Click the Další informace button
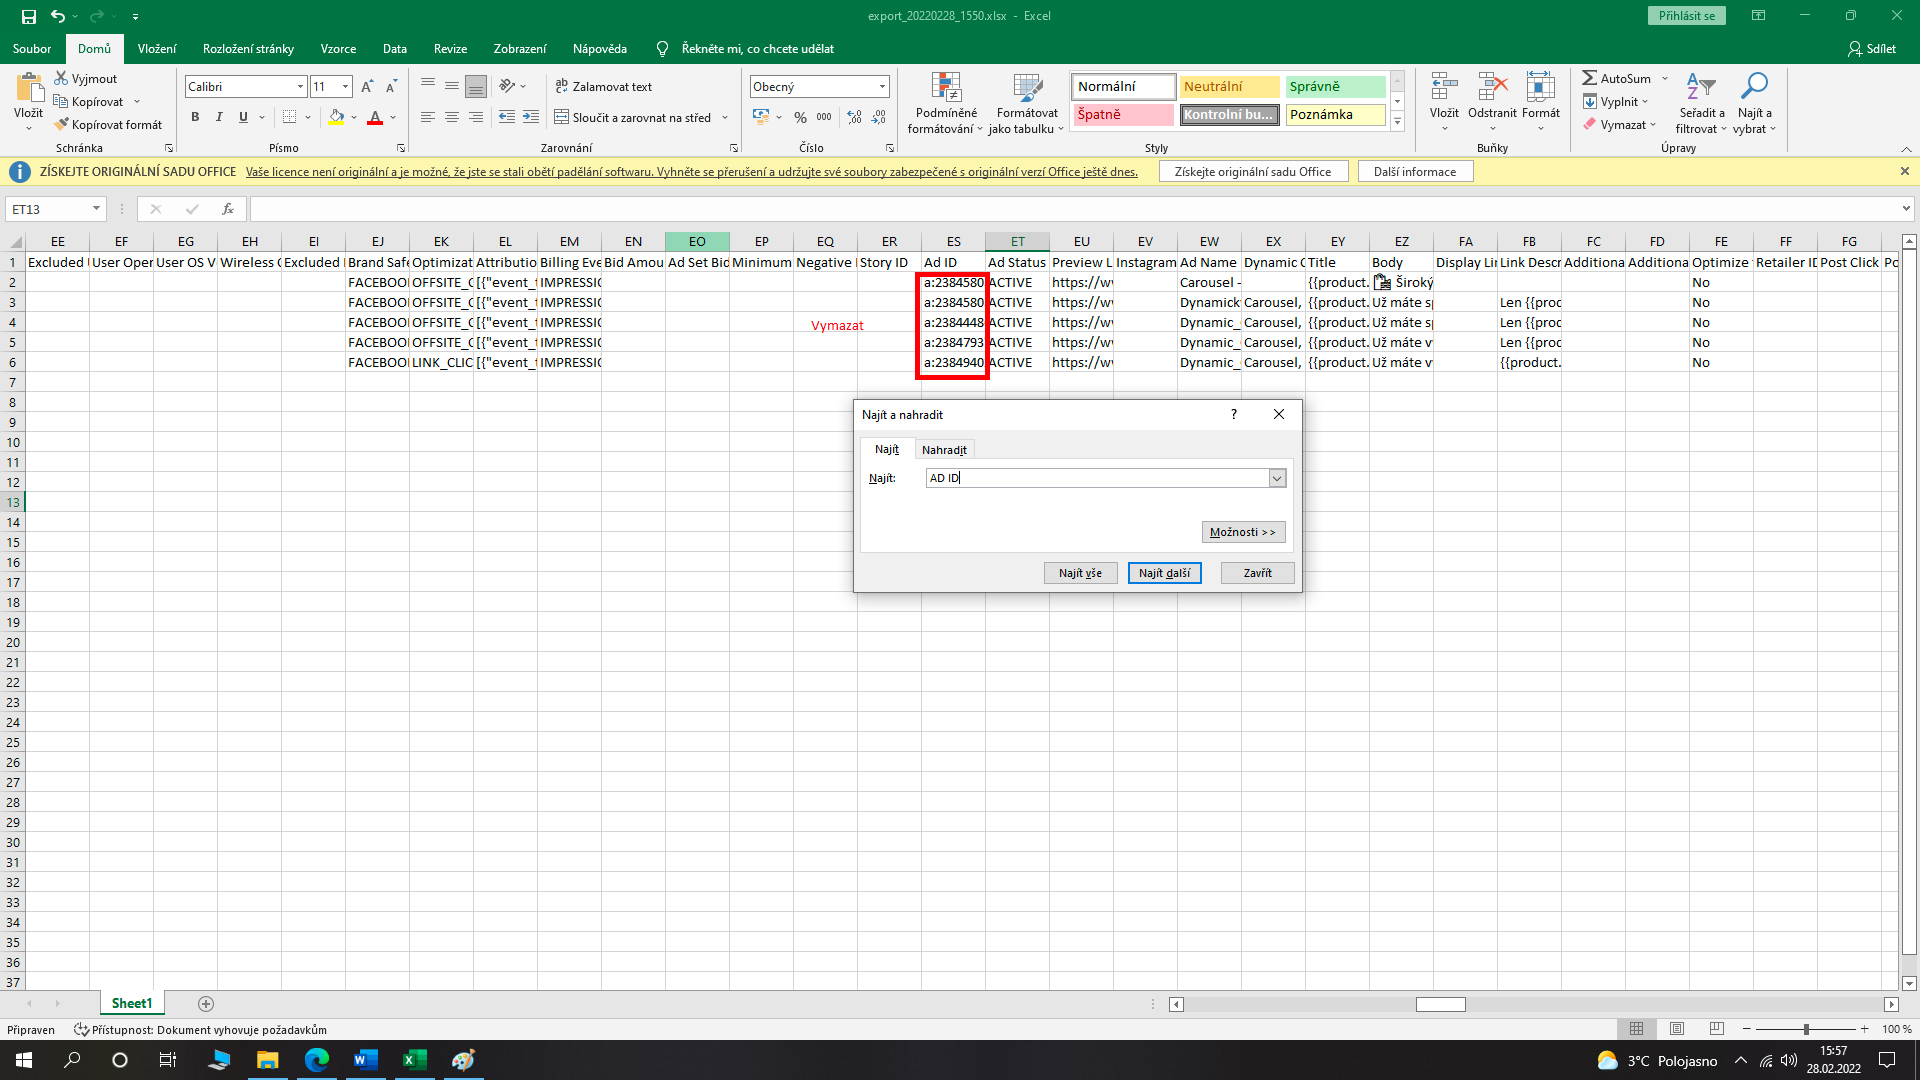 (x=1415, y=172)
